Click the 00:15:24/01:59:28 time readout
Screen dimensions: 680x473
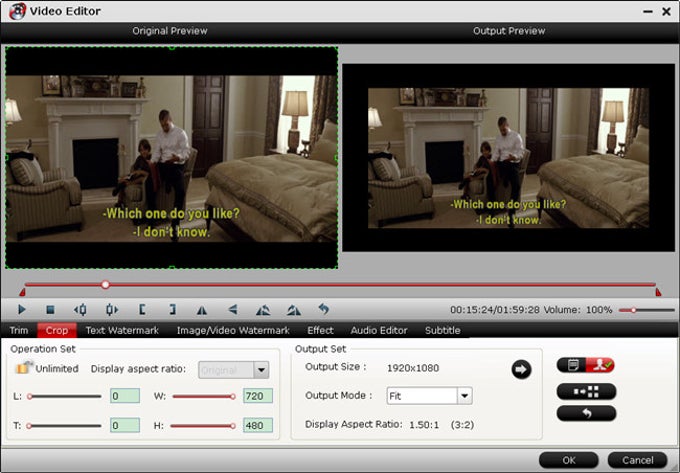coord(495,310)
